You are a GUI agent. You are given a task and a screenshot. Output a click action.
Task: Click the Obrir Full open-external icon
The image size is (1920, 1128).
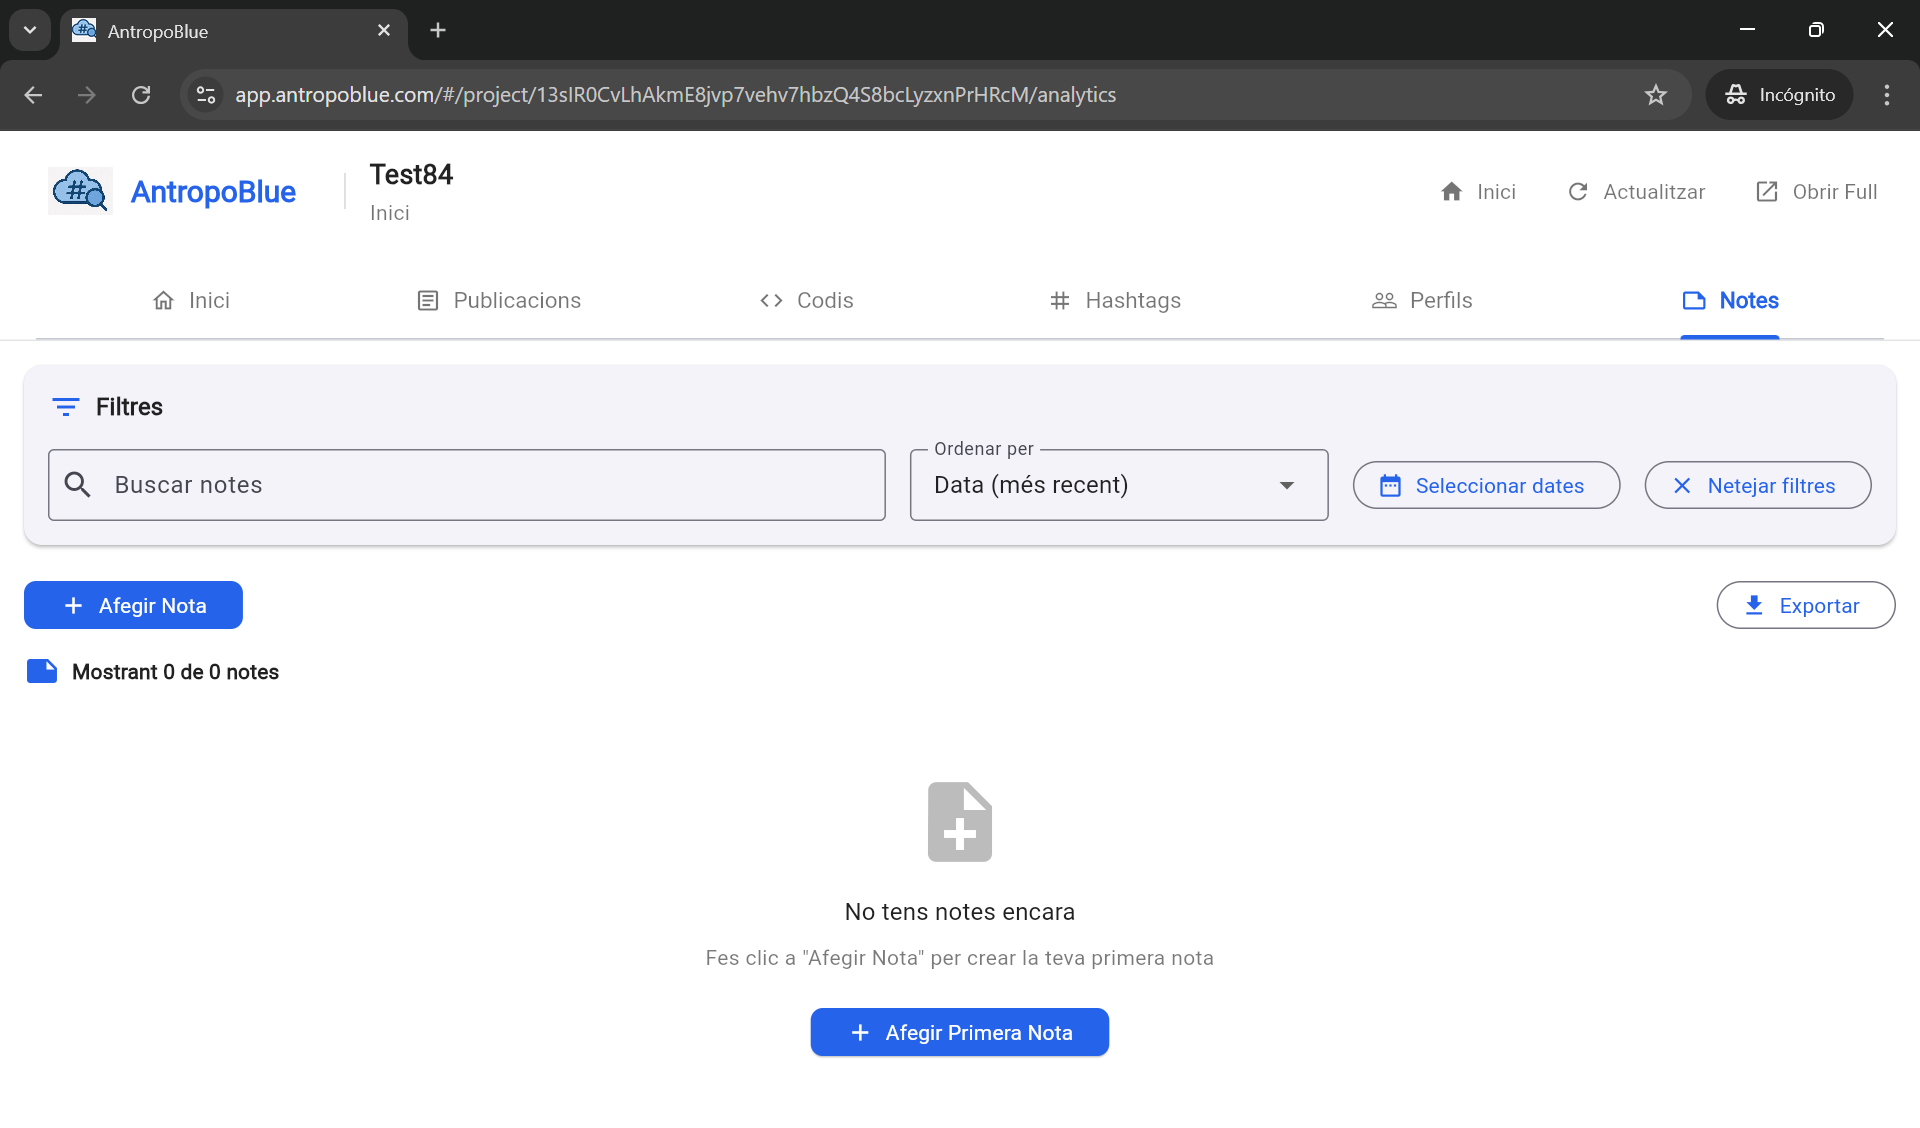pyautogui.click(x=1766, y=191)
